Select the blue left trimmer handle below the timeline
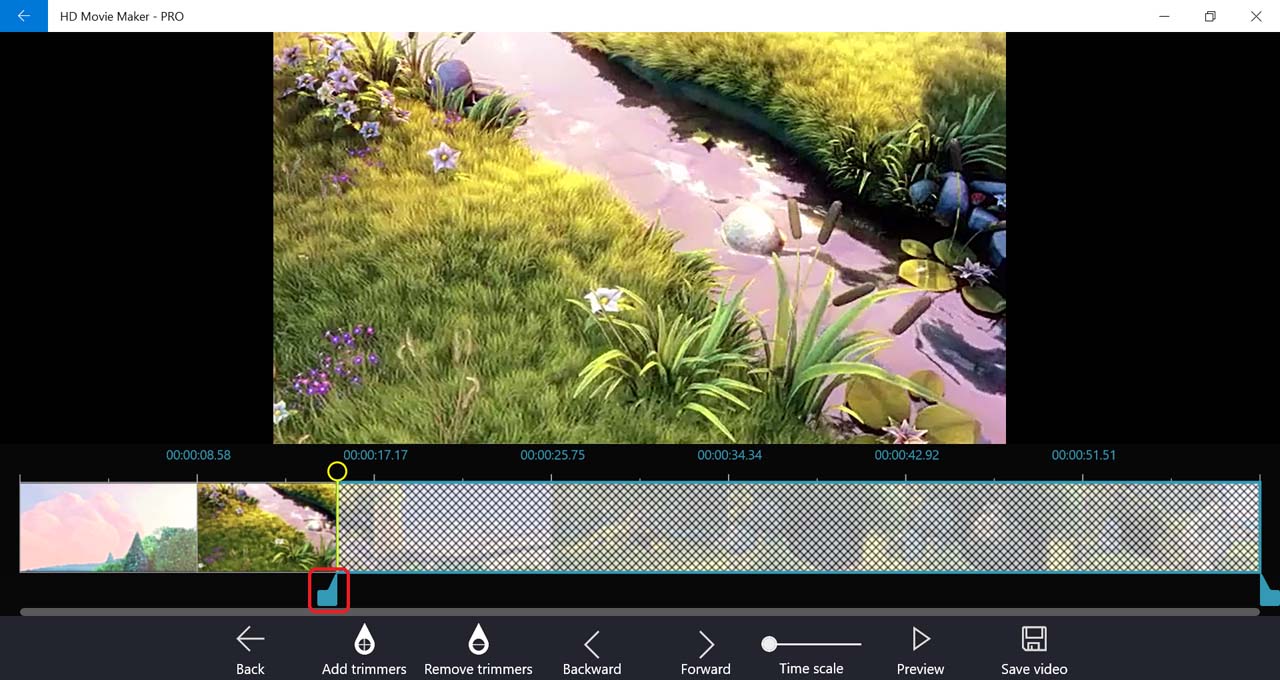 coord(329,591)
